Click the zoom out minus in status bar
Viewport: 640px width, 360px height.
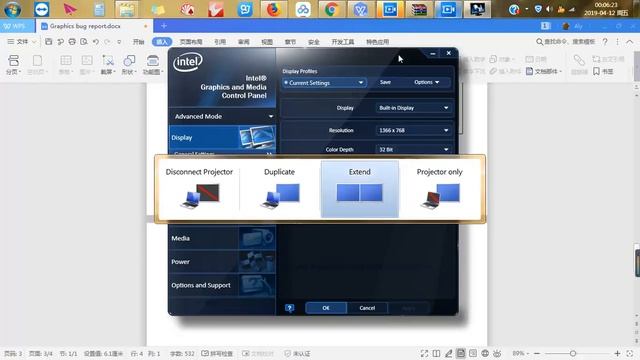pyautogui.click(x=537, y=353)
